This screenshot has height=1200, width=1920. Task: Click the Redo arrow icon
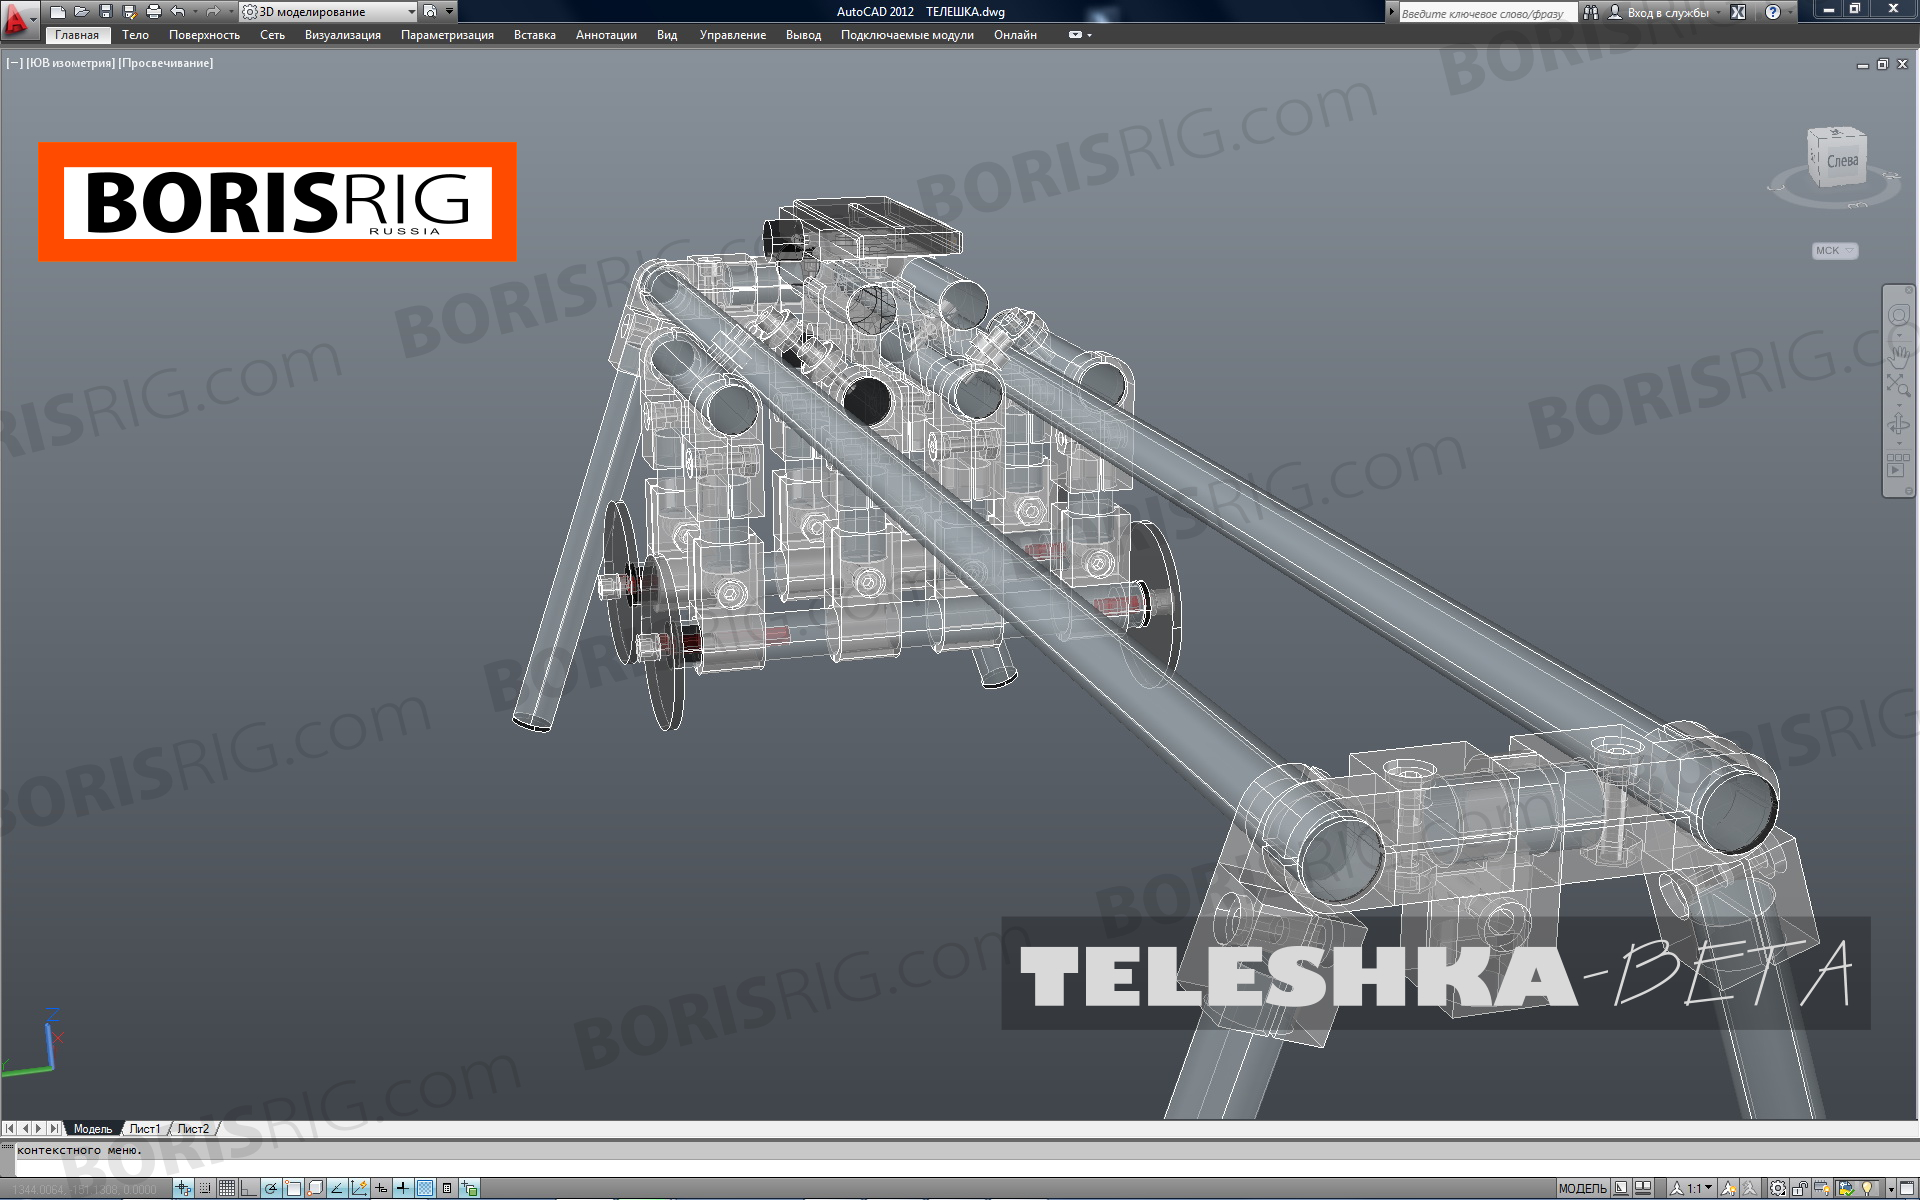click(x=212, y=12)
